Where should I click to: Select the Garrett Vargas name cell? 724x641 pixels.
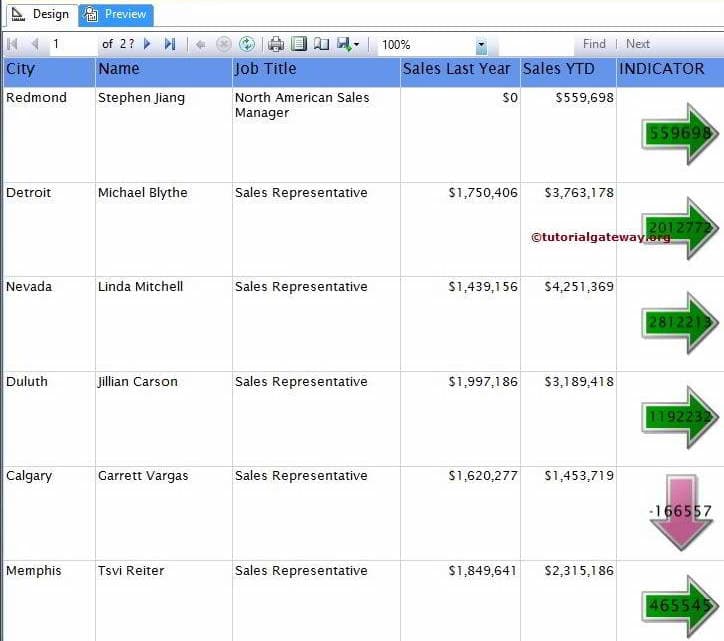tap(163, 513)
